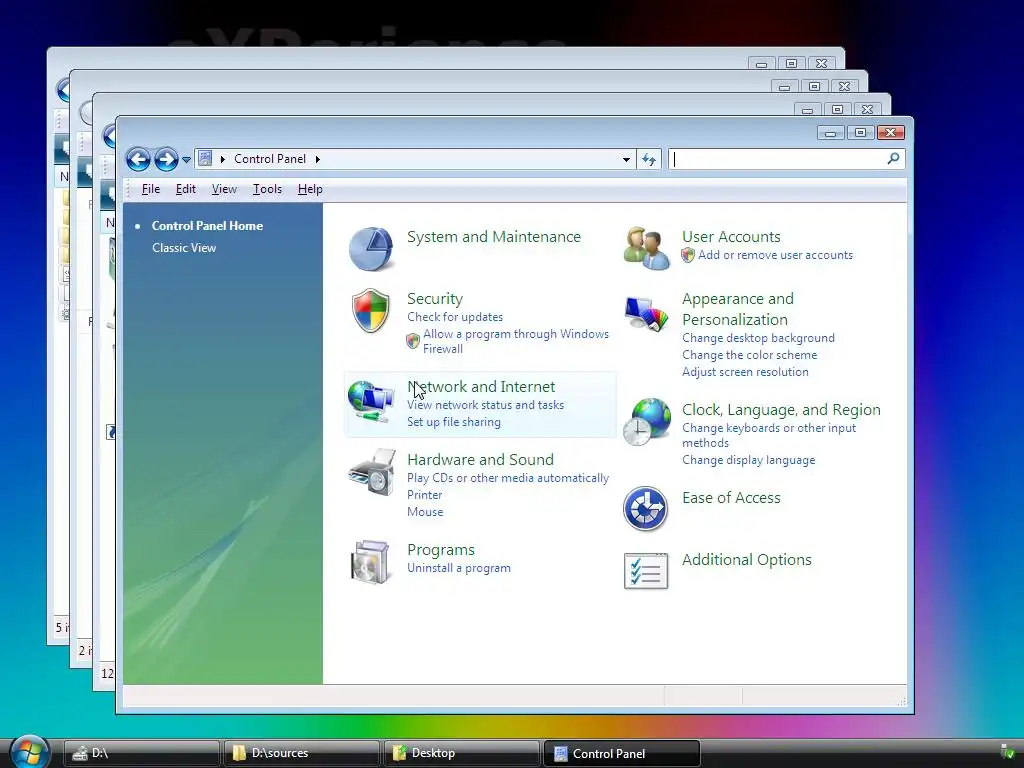This screenshot has width=1024, height=768.
Task: Click the Clock, Language, and Region icon
Action: tap(646, 422)
